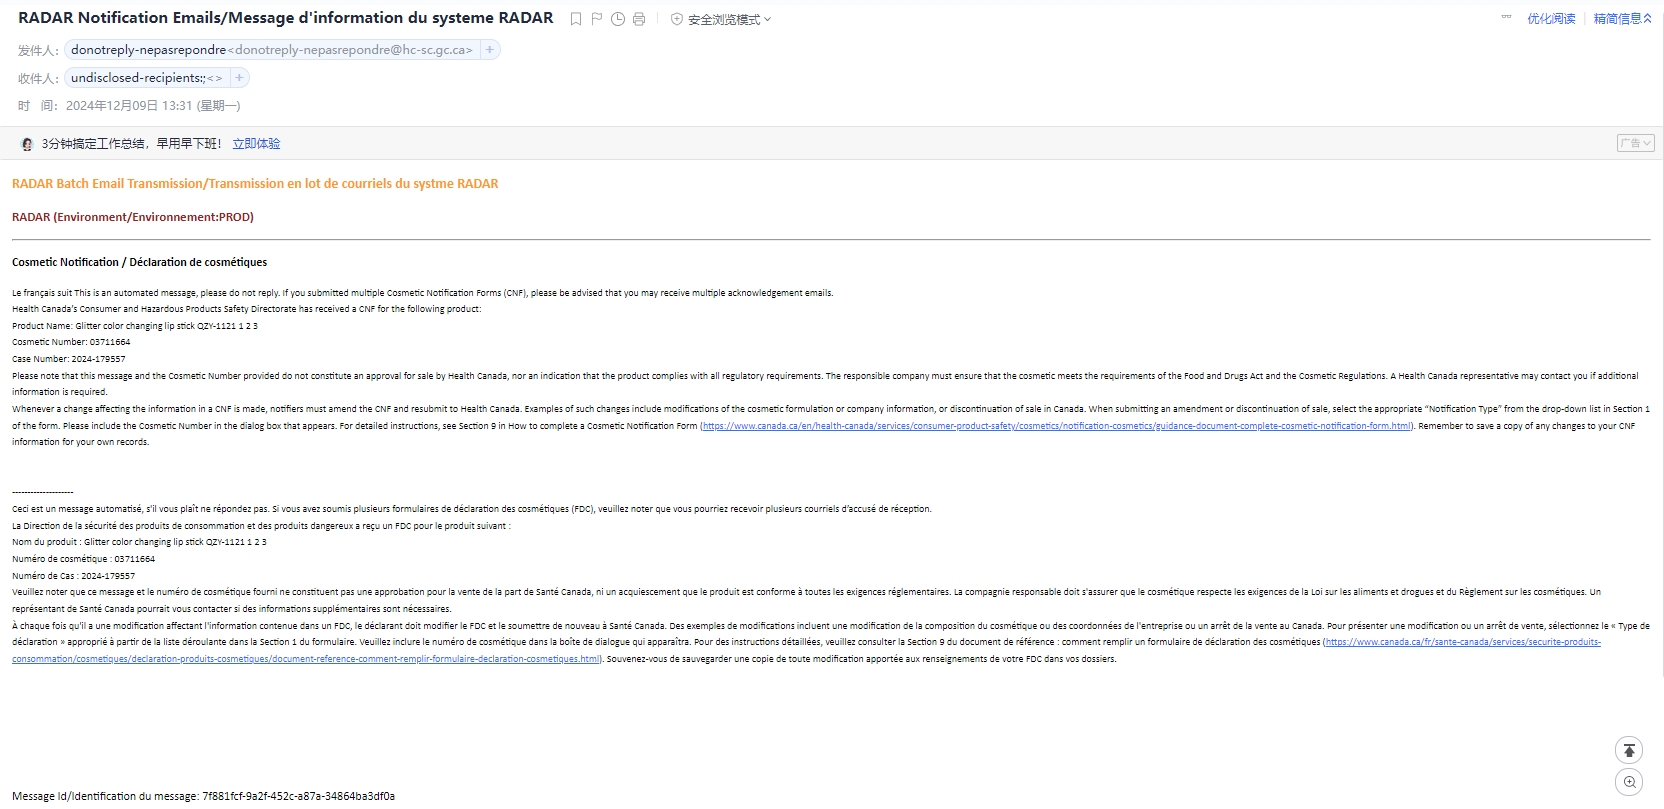1664x809 pixels.
Task: Collapse header with 精简信息
Action: pos(1622,19)
